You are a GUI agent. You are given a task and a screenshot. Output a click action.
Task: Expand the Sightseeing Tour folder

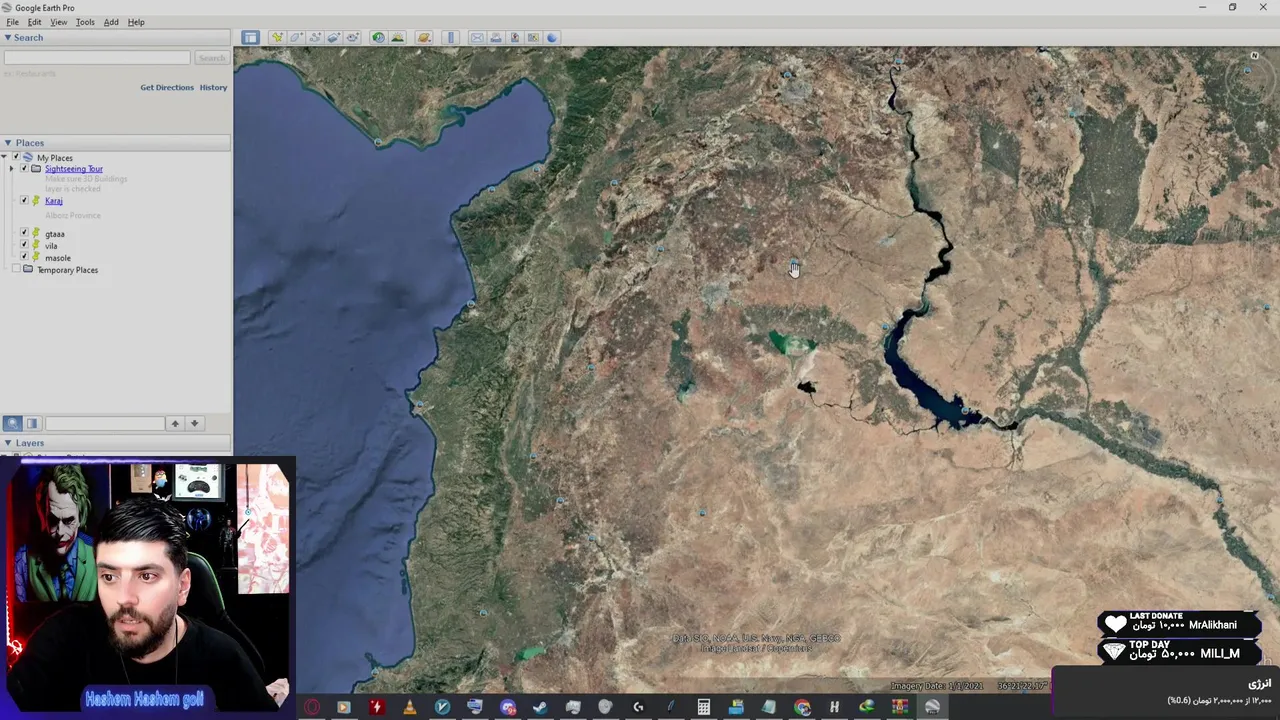[12, 169]
